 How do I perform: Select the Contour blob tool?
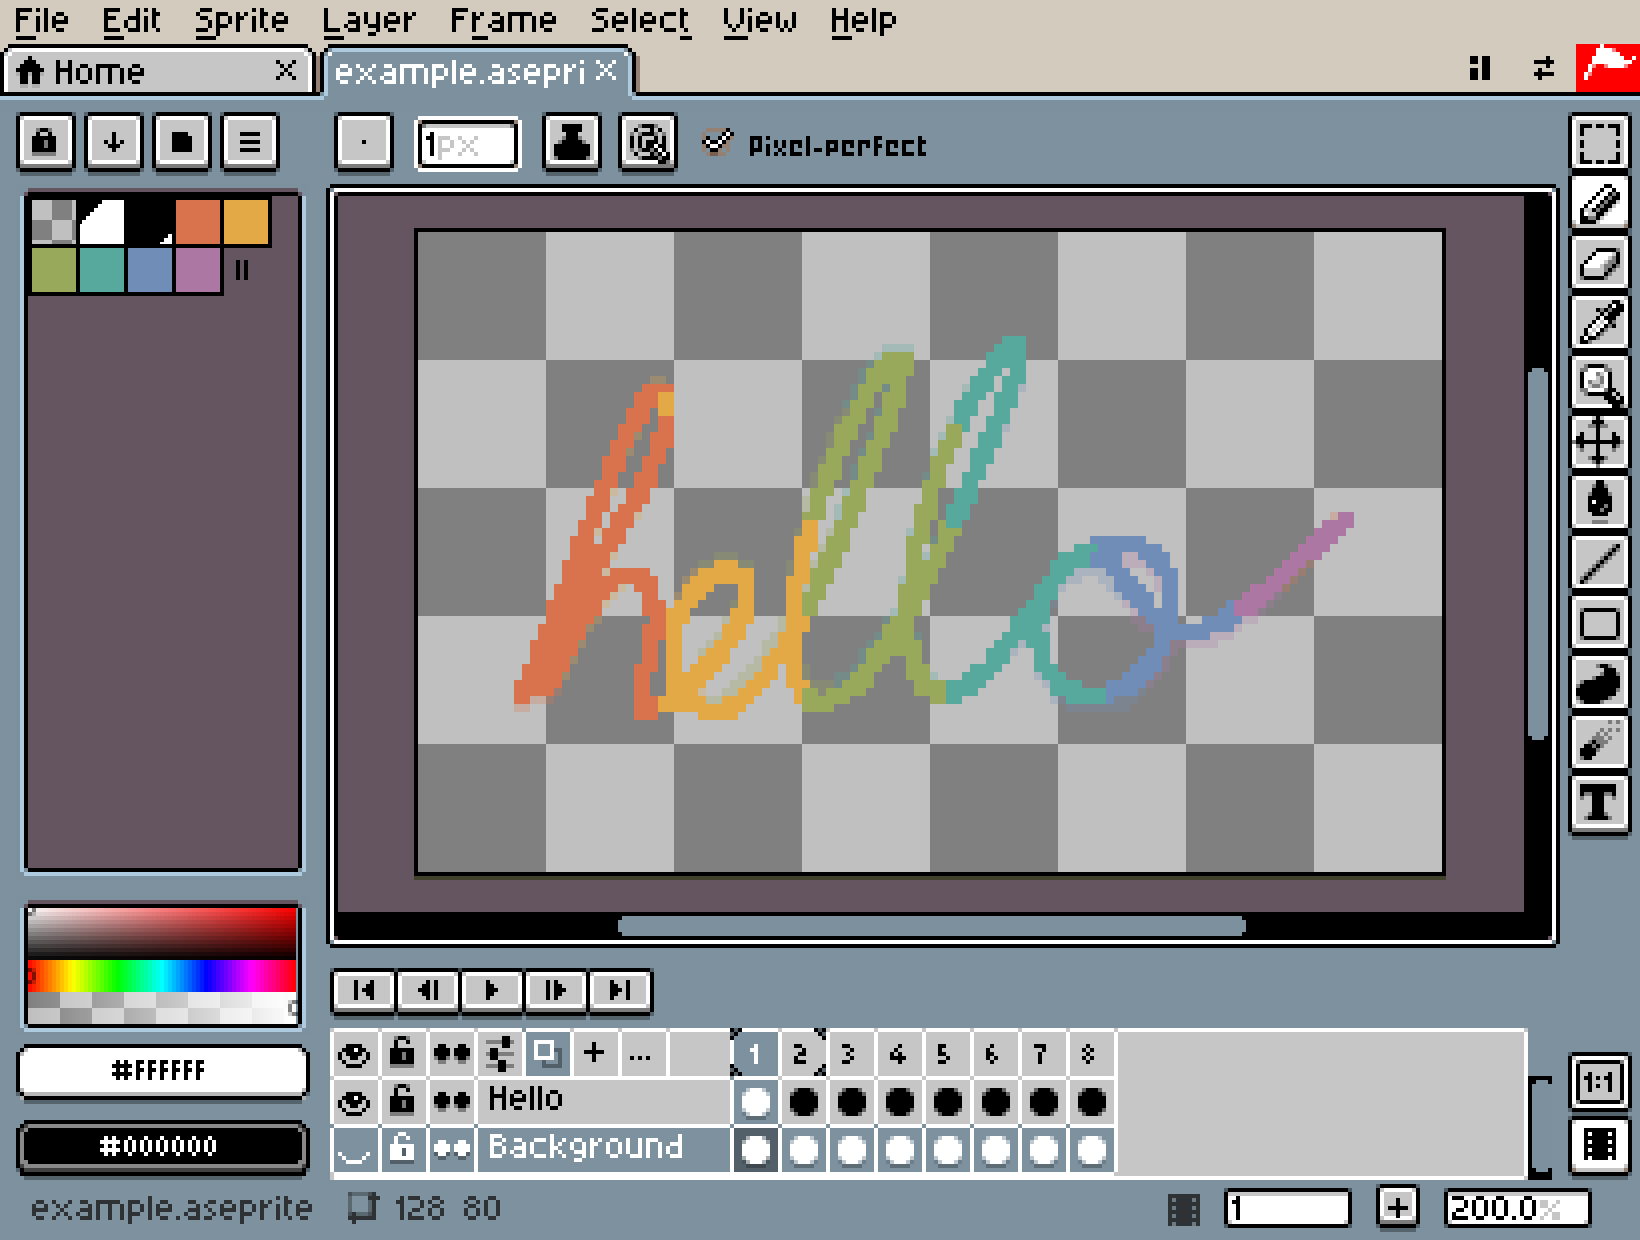pos(1599,683)
